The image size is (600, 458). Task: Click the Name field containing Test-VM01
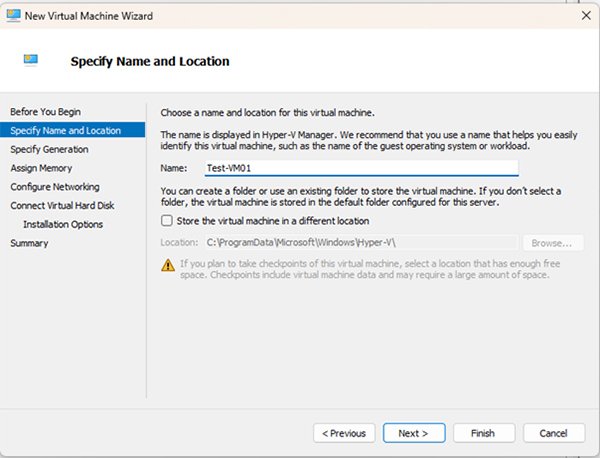[354, 168]
